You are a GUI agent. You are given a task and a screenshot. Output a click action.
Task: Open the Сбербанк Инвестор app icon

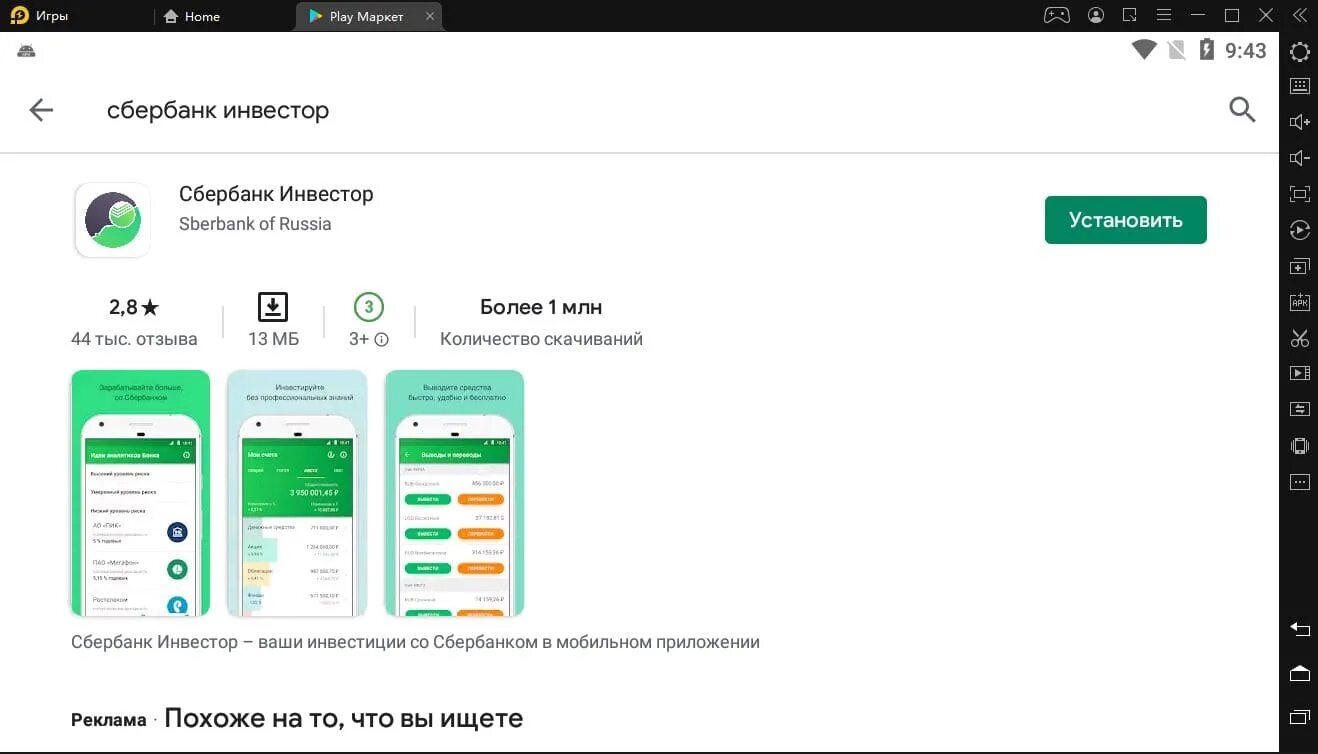[113, 220]
